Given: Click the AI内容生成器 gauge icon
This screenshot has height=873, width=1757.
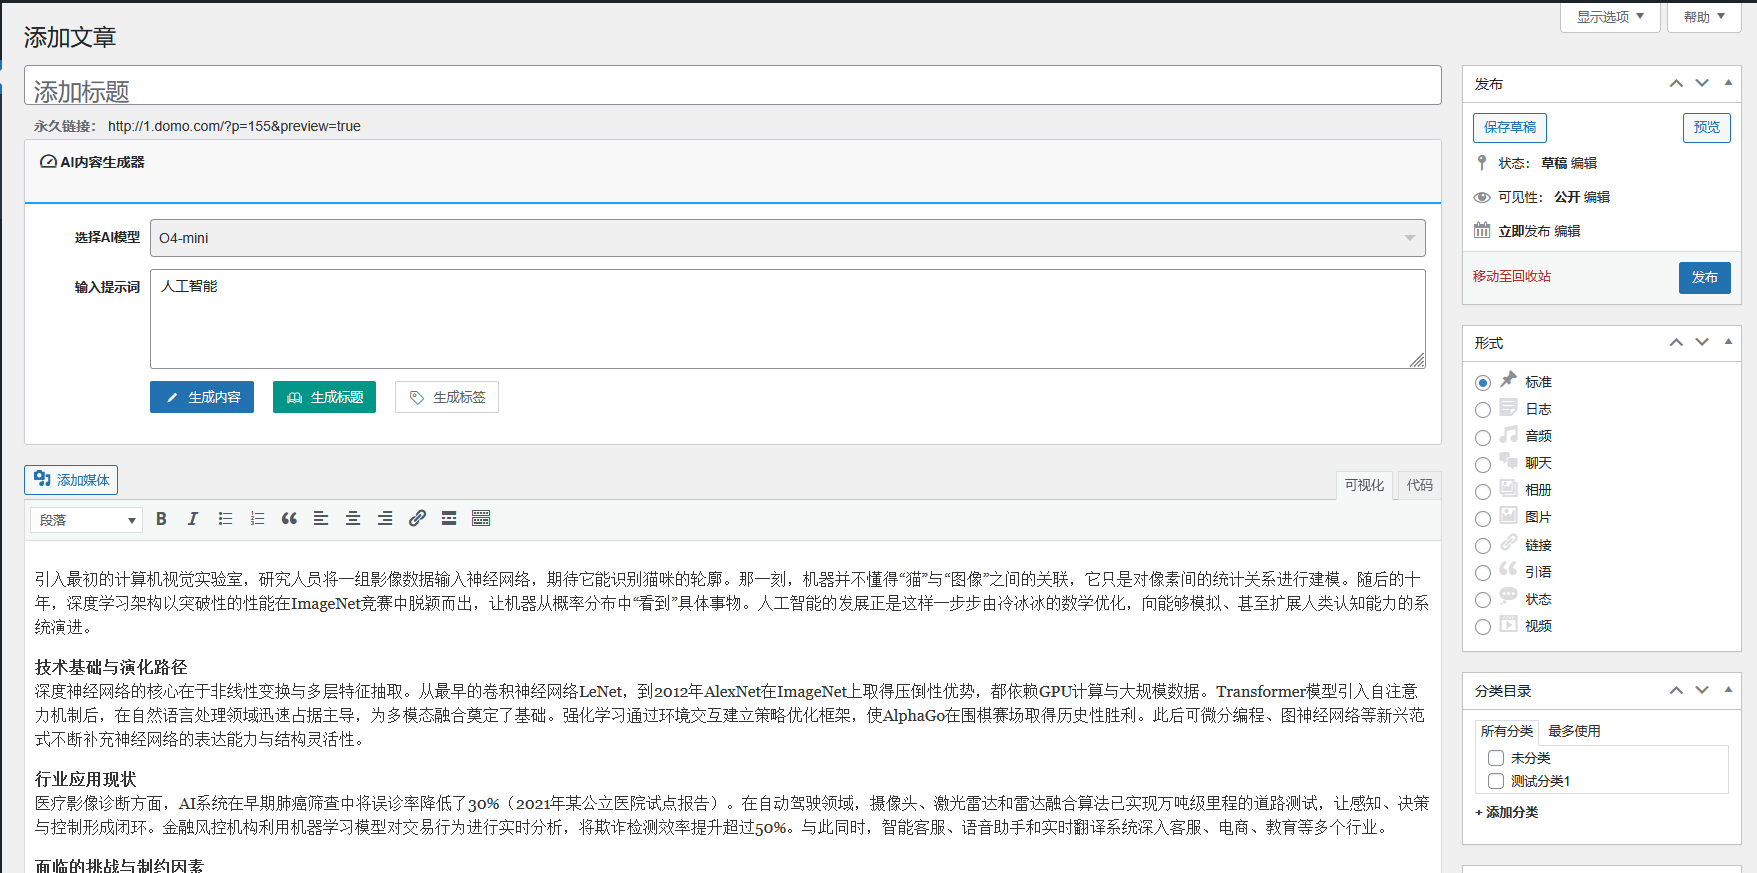Looking at the screenshot, I should pyautogui.click(x=48, y=161).
